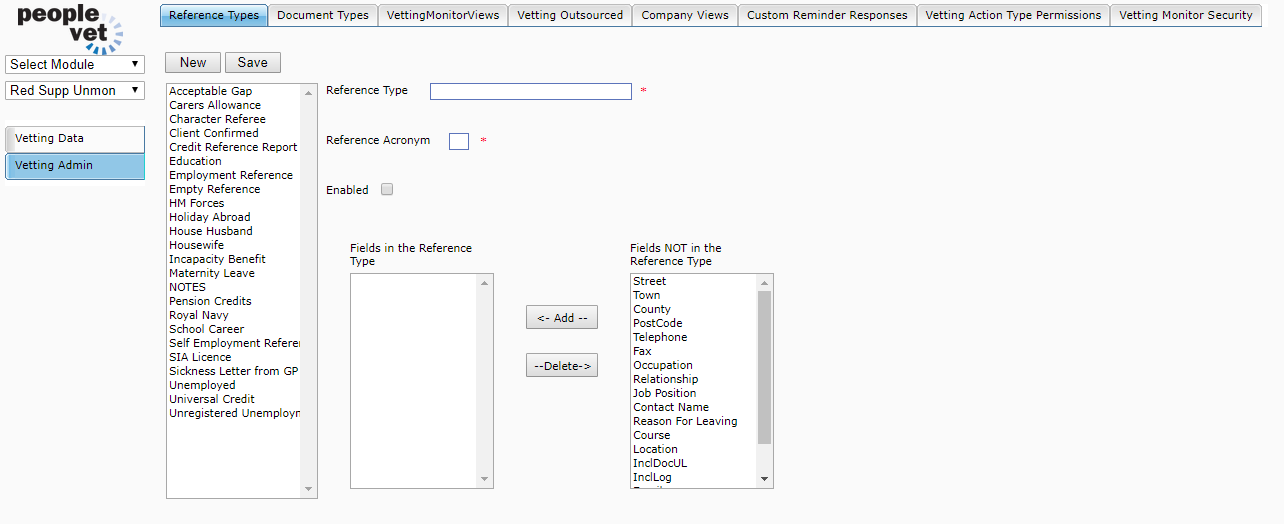Open the Select Module dropdown
Screen dimensions: 1284x524
75,64
